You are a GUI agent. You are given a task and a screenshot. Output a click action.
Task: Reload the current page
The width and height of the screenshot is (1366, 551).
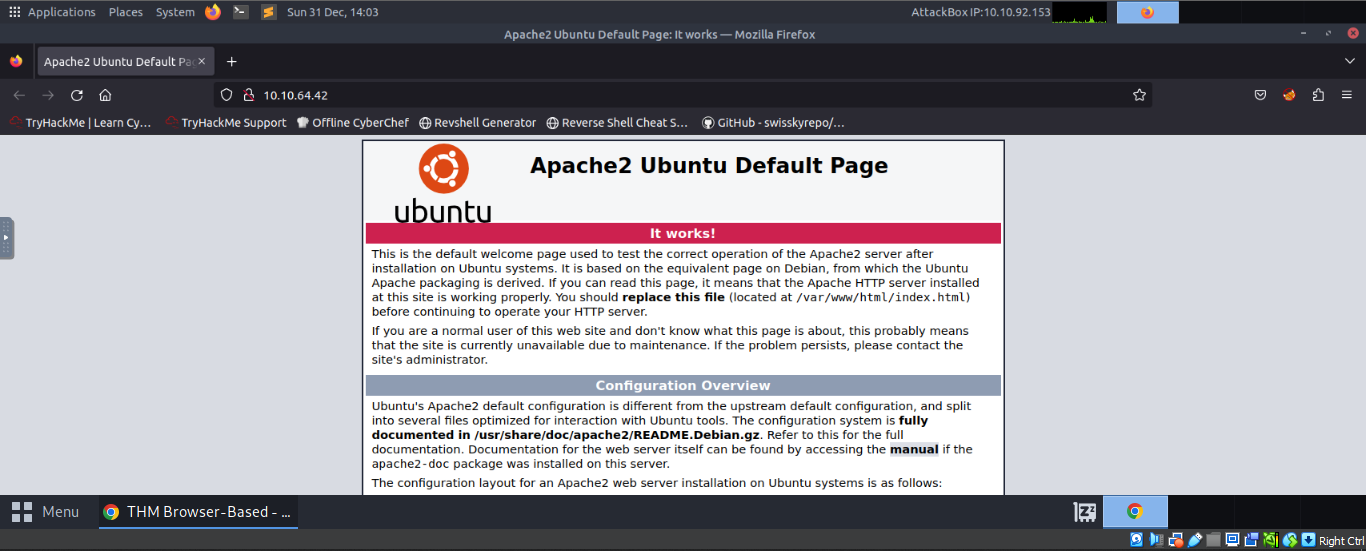(77, 95)
